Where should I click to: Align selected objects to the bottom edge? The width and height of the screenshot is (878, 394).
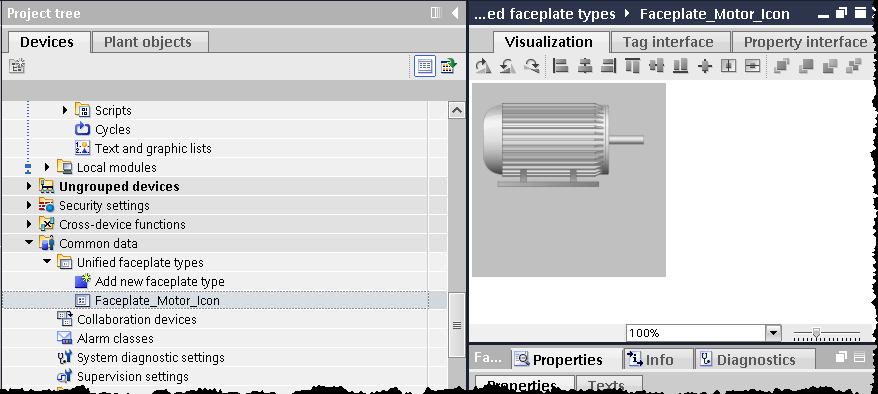(680, 66)
